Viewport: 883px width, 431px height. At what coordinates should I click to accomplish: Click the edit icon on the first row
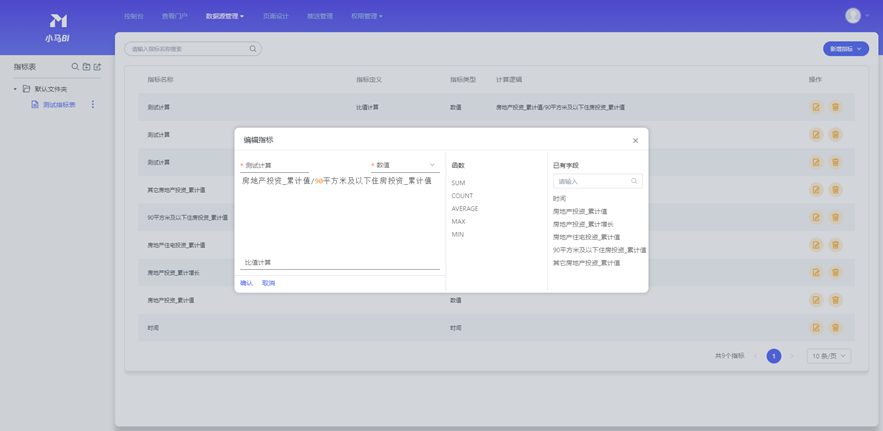[816, 107]
